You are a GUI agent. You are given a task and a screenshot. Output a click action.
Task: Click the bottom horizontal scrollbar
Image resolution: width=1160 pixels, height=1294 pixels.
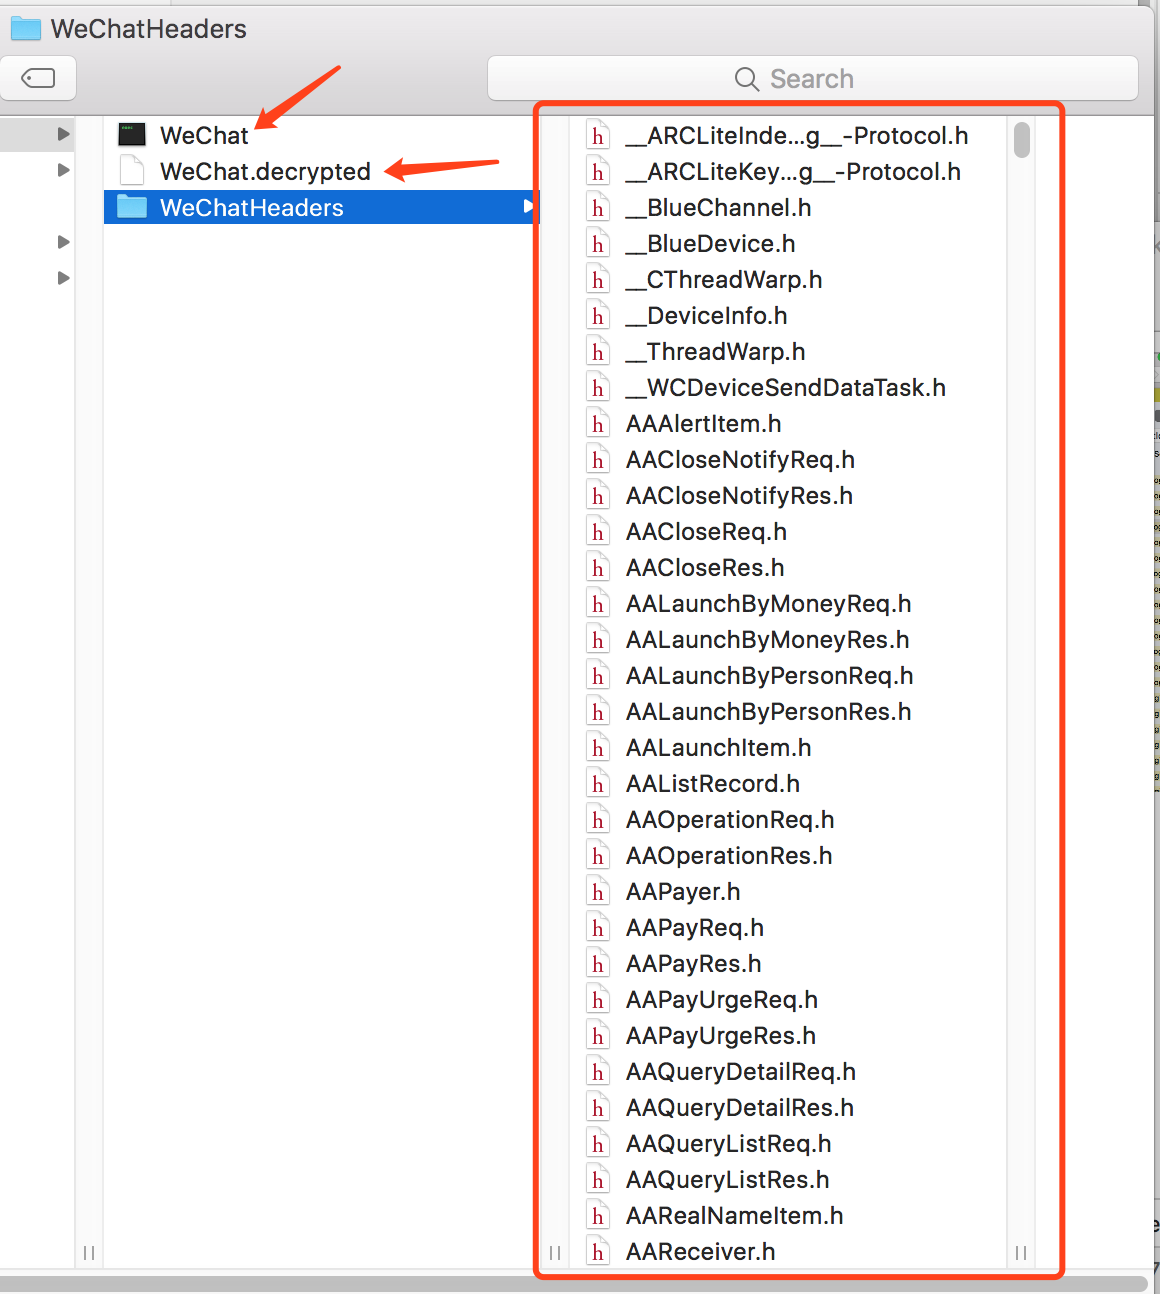tap(574, 1283)
